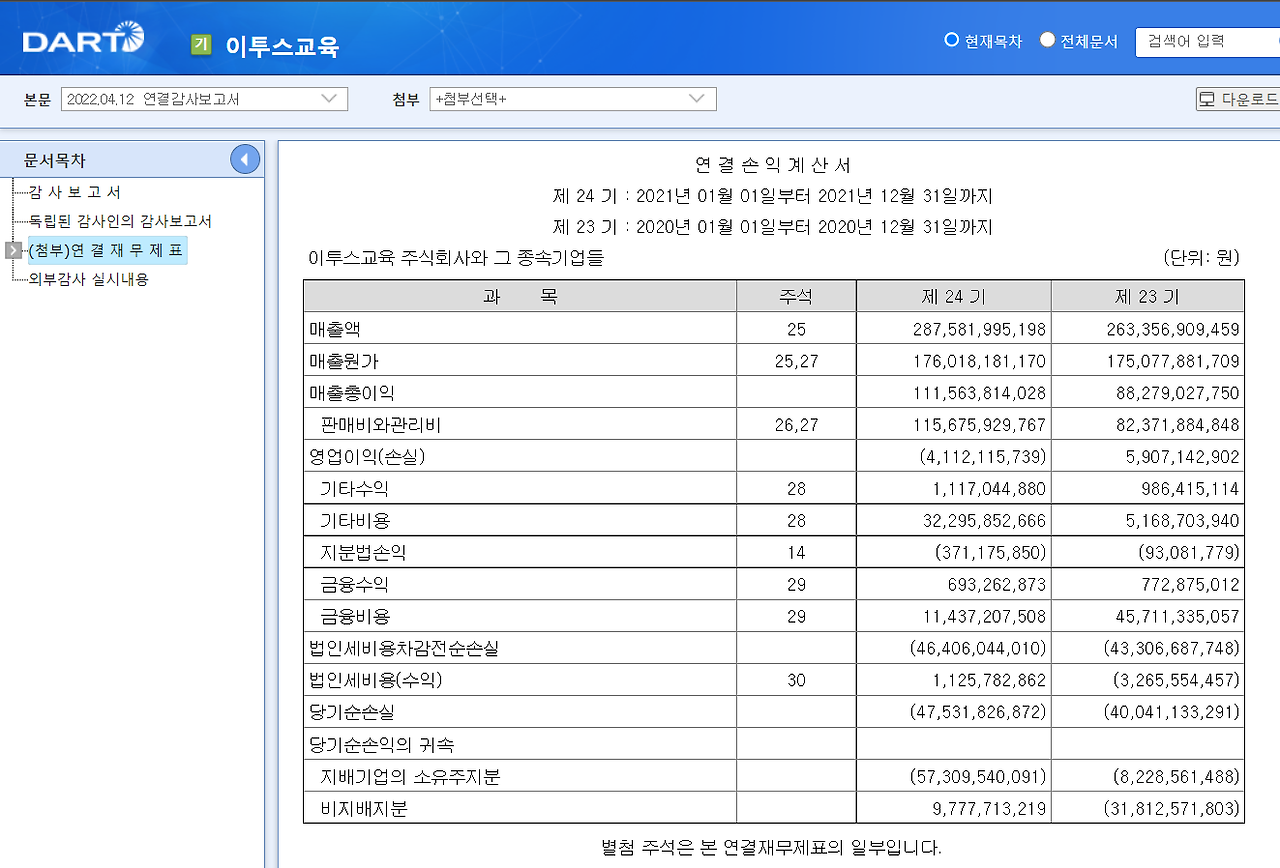Click the value 111,563,814,028
This screenshot has height=868, width=1280.
coord(980,393)
